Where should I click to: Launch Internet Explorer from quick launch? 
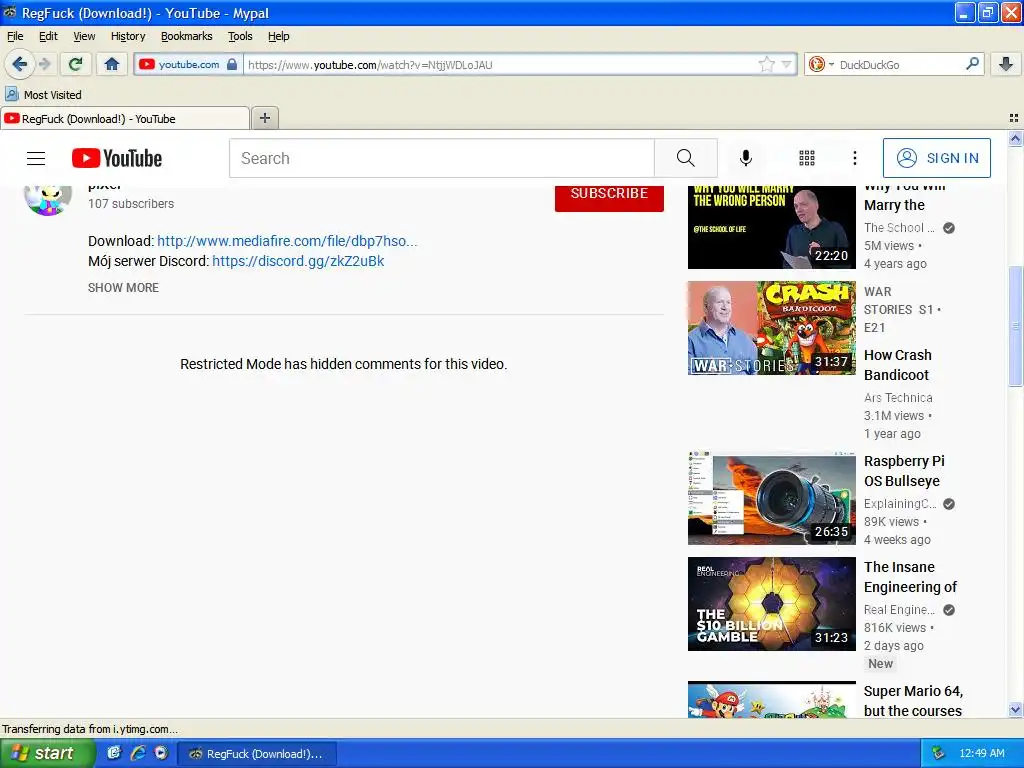click(138, 753)
